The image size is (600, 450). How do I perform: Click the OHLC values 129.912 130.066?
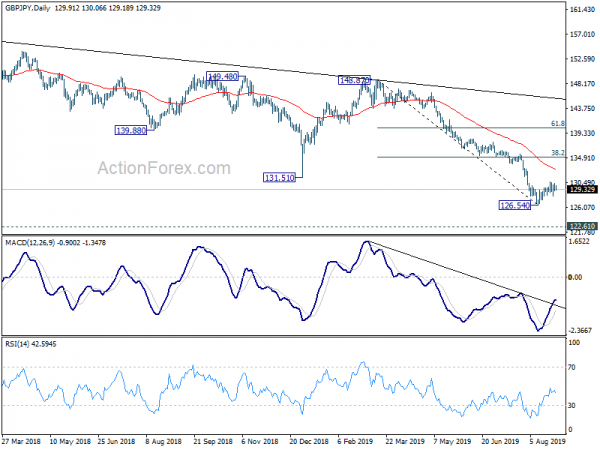coord(81,8)
